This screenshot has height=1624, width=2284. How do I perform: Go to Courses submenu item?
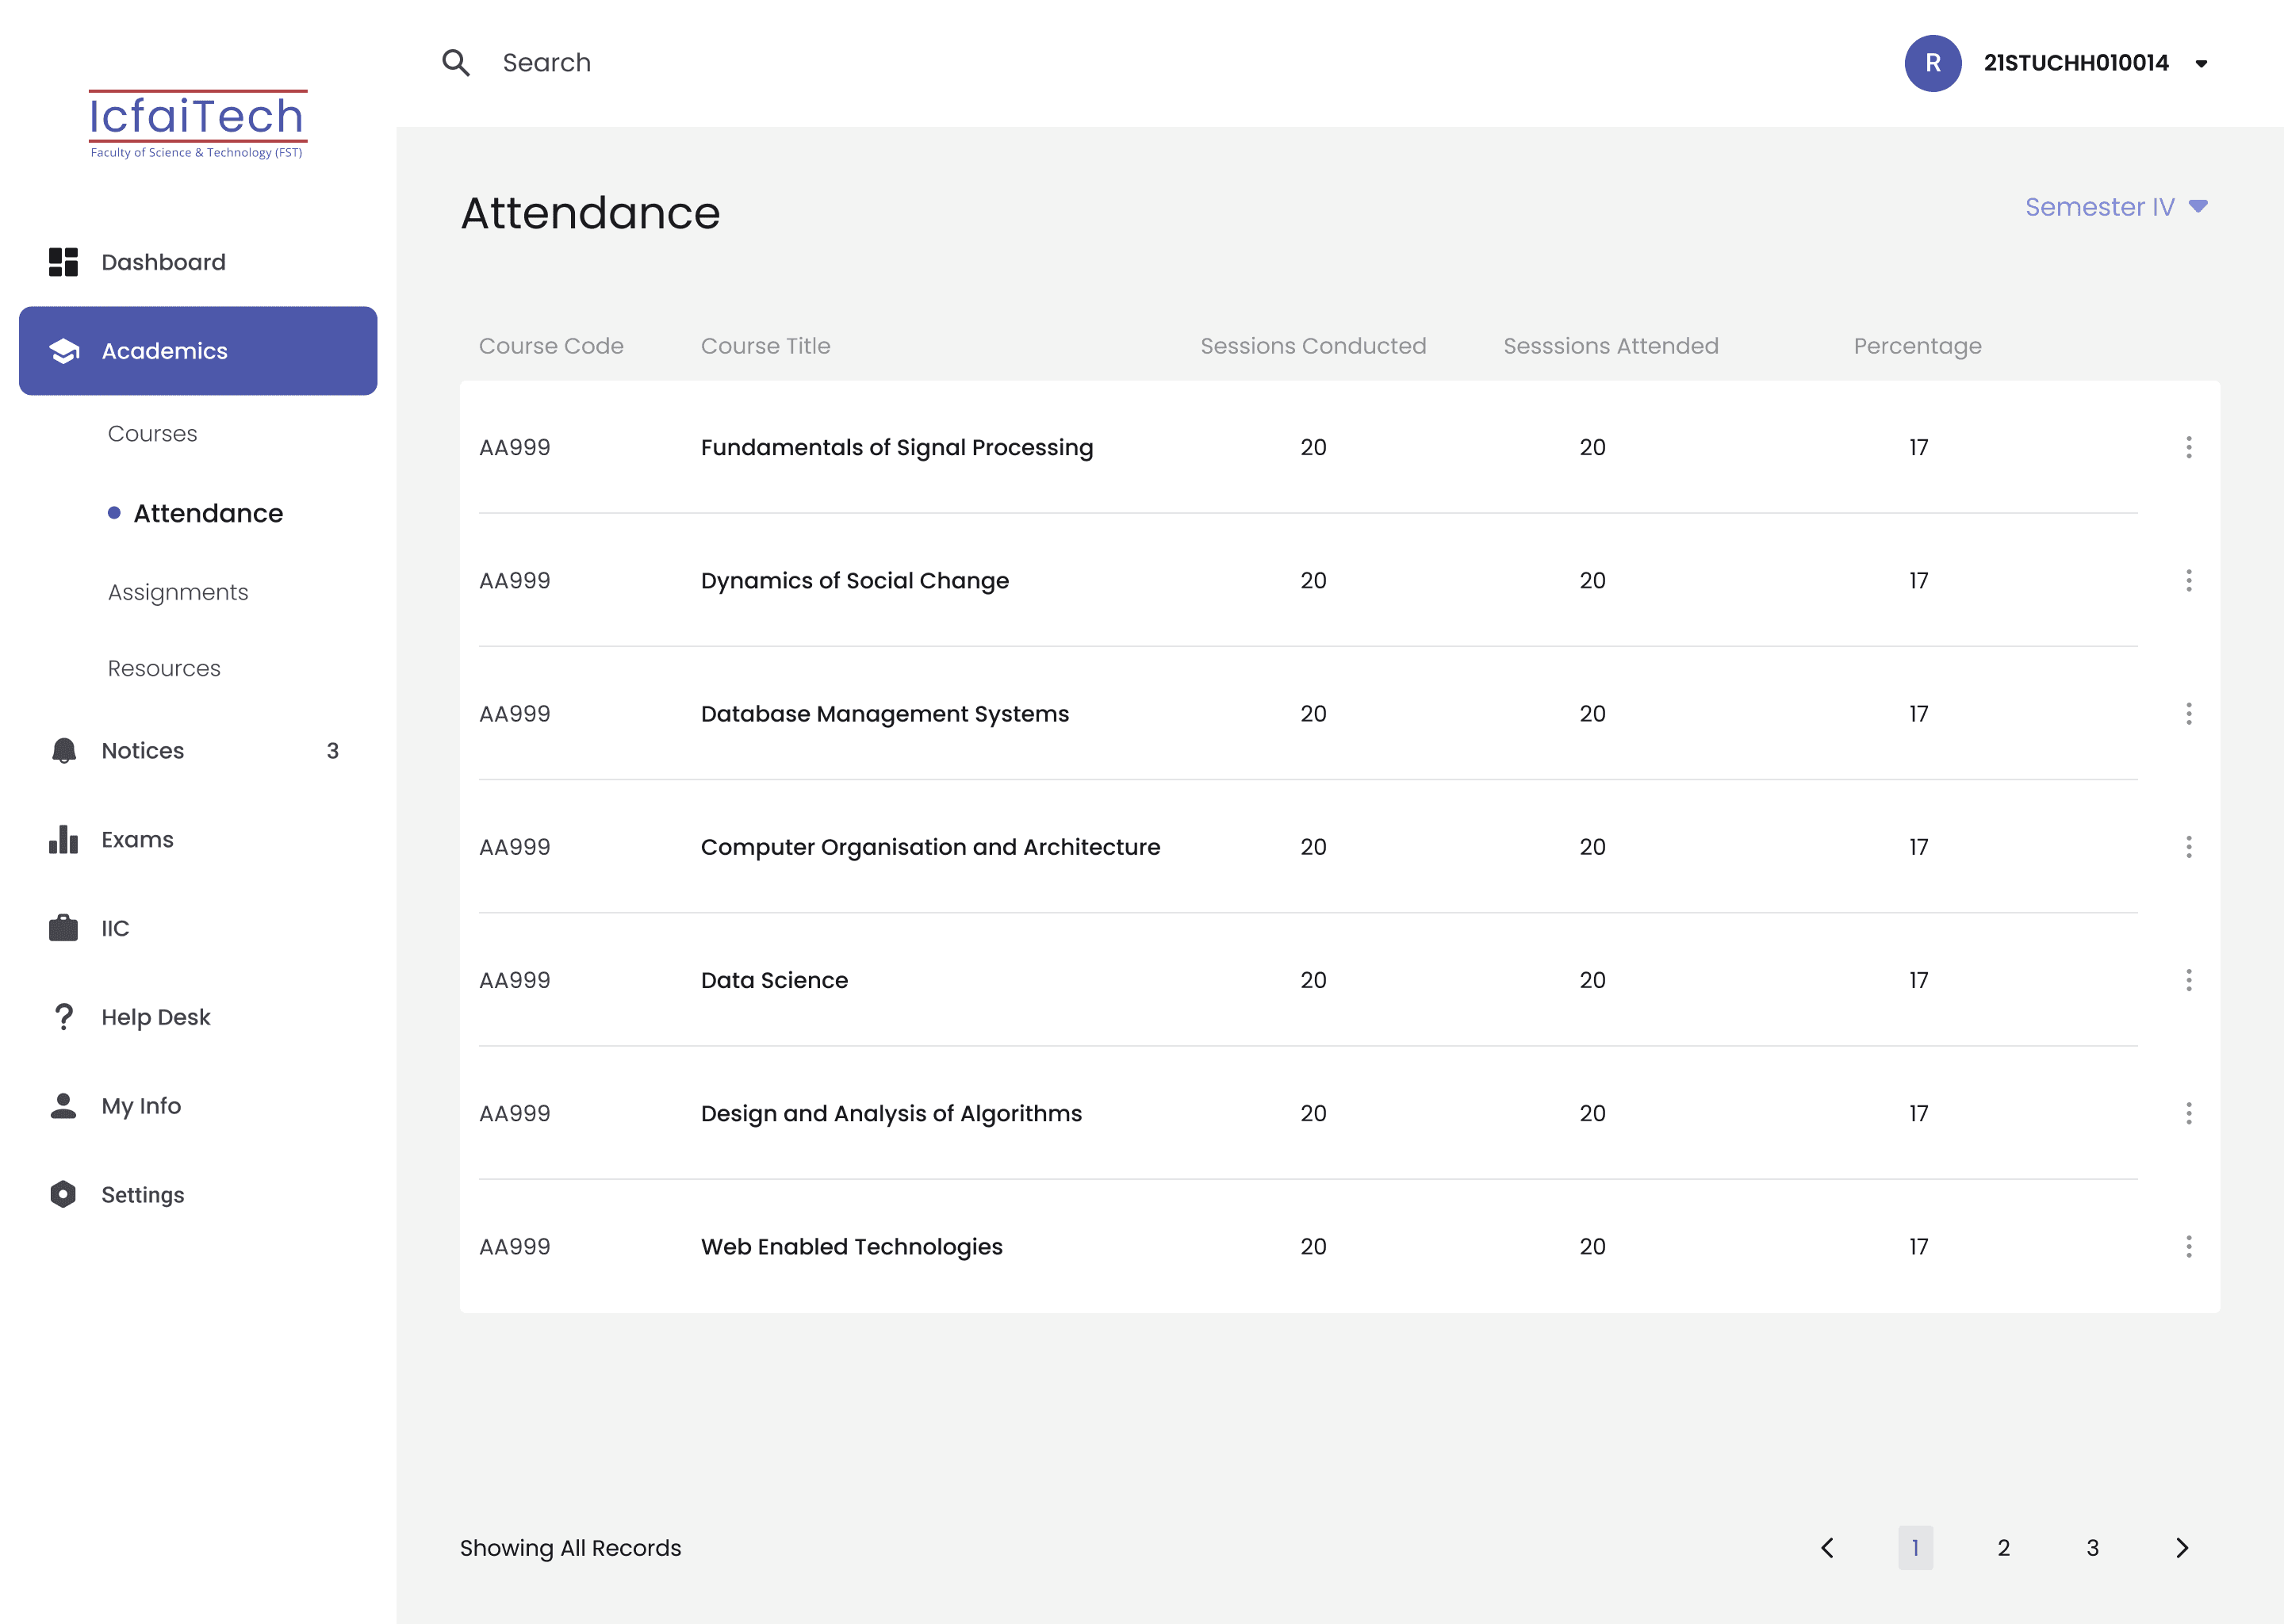pos(152,434)
